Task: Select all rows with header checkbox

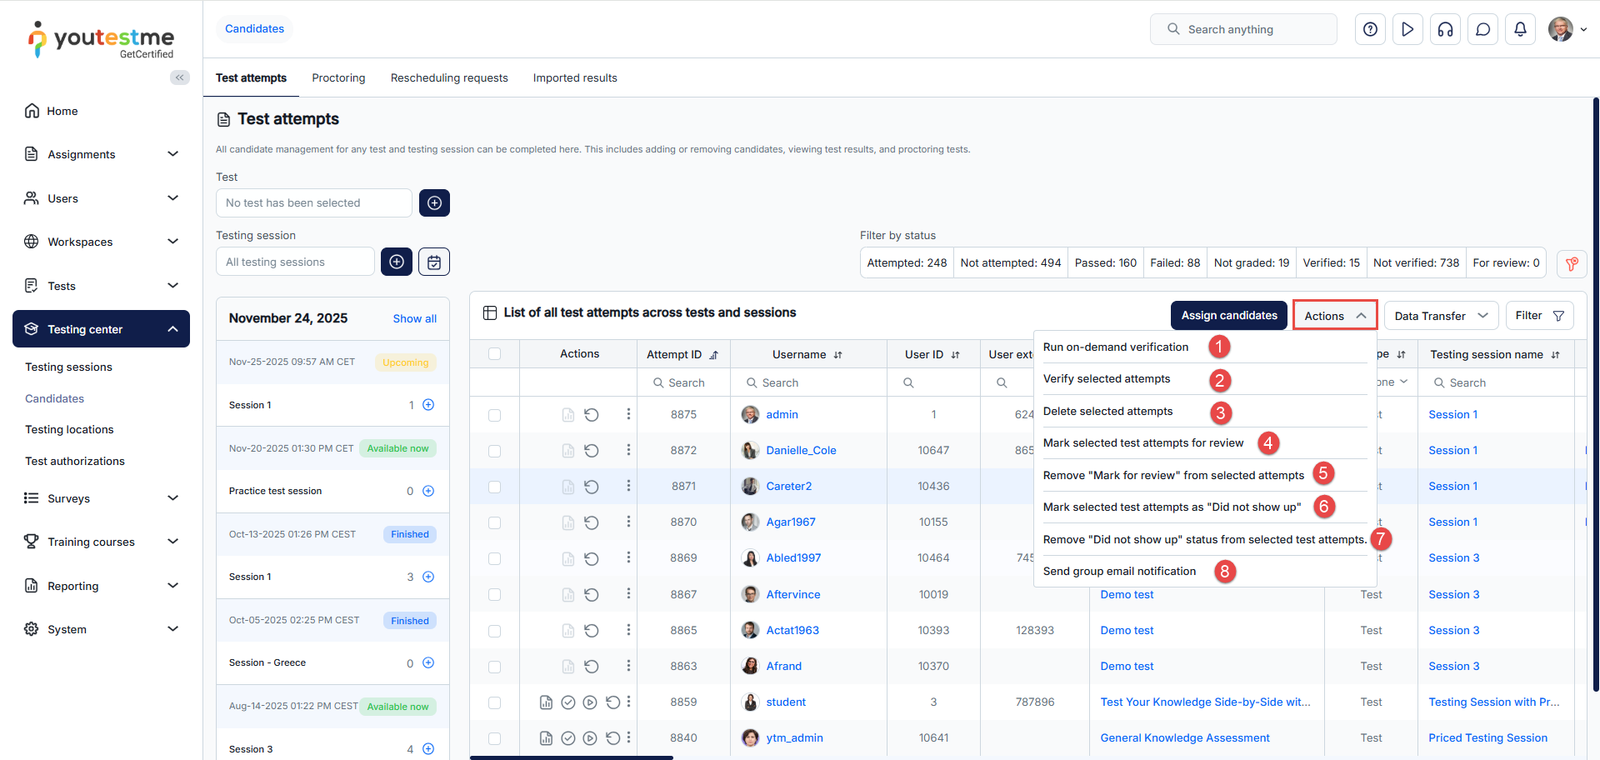Action: tap(494, 354)
